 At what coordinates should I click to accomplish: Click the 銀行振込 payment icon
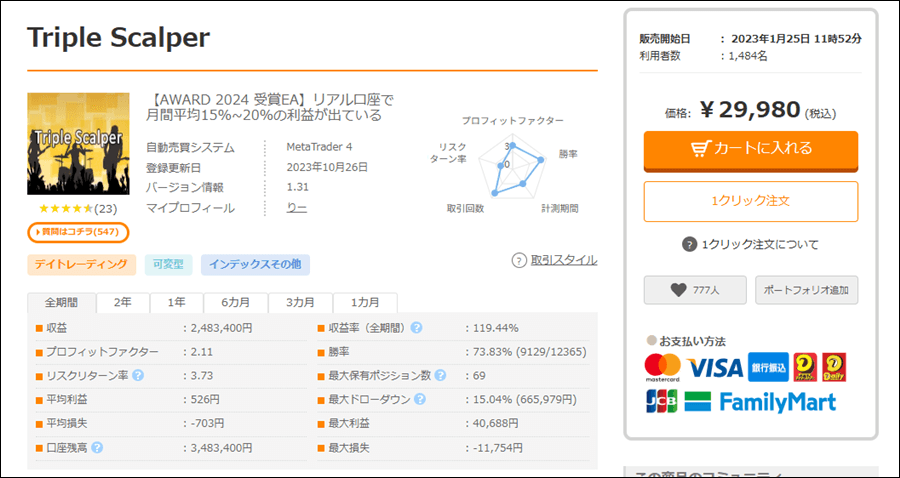pyautogui.click(x=769, y=367)
